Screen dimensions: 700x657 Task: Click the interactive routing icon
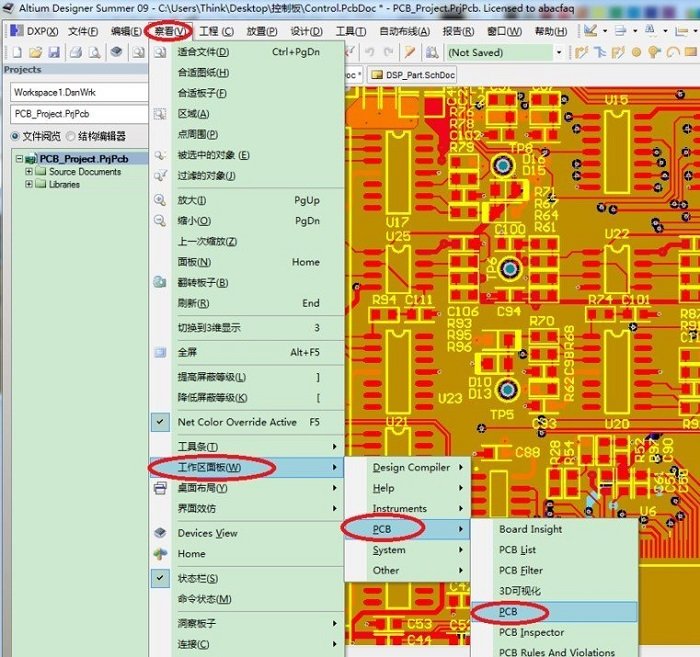point(581,53)
